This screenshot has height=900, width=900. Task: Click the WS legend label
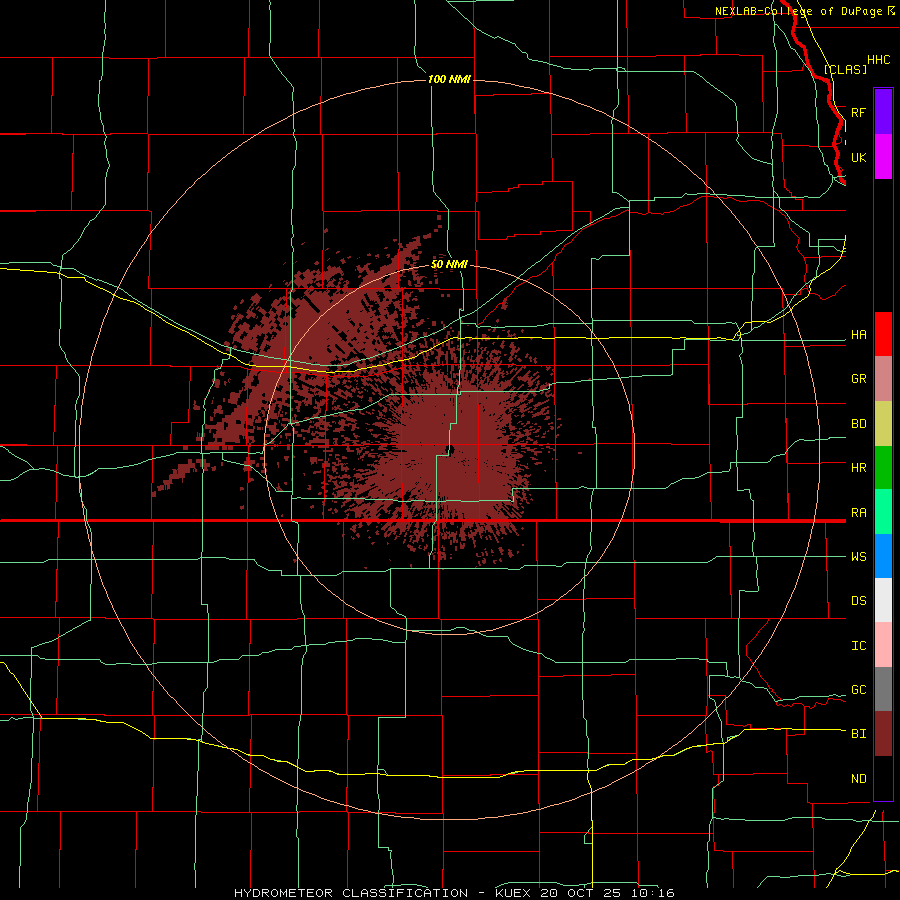click(x=859, y=557)
